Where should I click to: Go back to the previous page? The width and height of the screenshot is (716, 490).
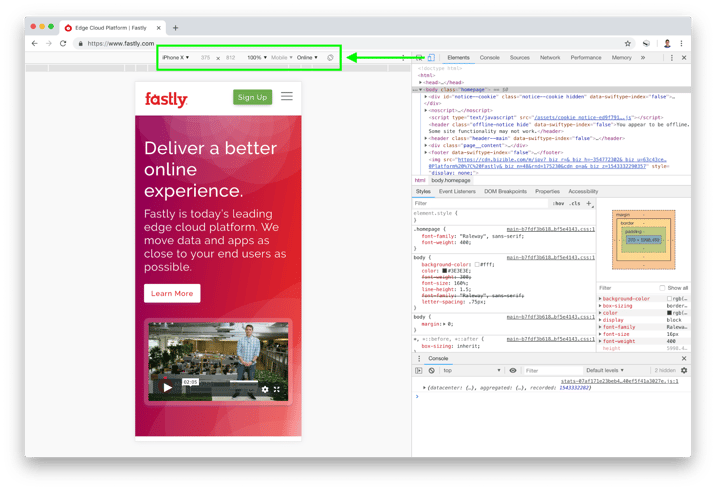point(35,43)
